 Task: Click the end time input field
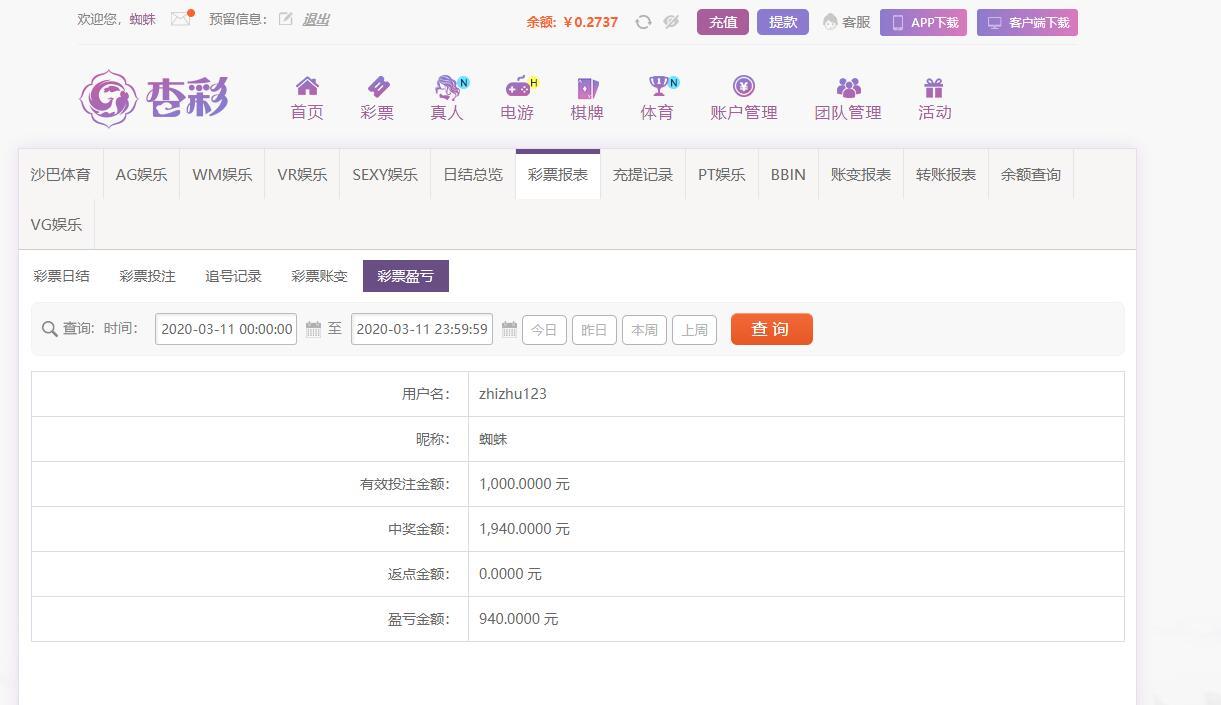422,329
